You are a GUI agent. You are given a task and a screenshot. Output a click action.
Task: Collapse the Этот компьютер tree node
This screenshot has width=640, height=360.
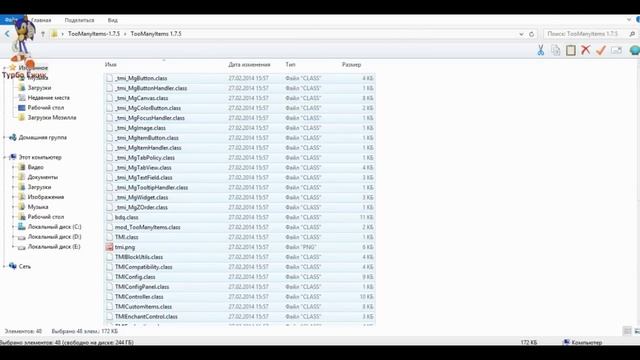[4, 157]
